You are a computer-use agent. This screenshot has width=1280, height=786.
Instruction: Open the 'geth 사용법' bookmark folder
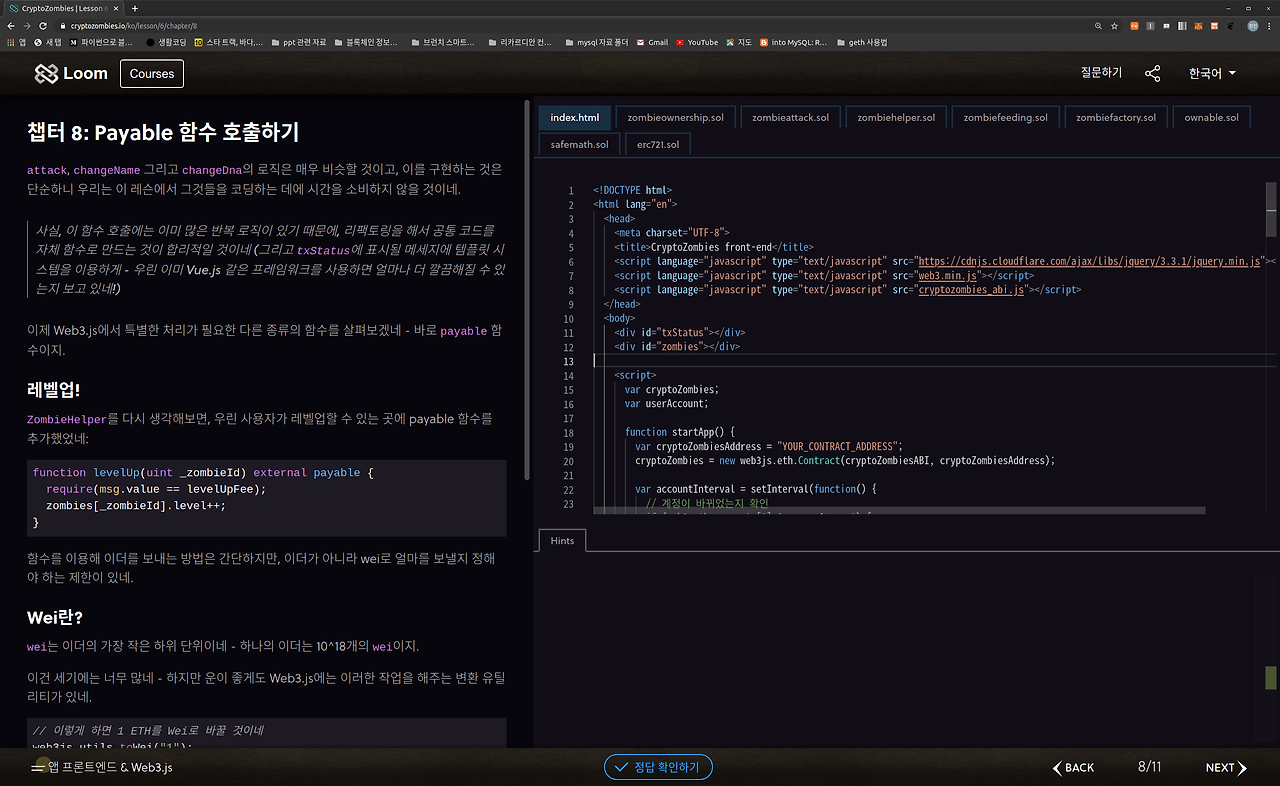(x=861, y=42)
